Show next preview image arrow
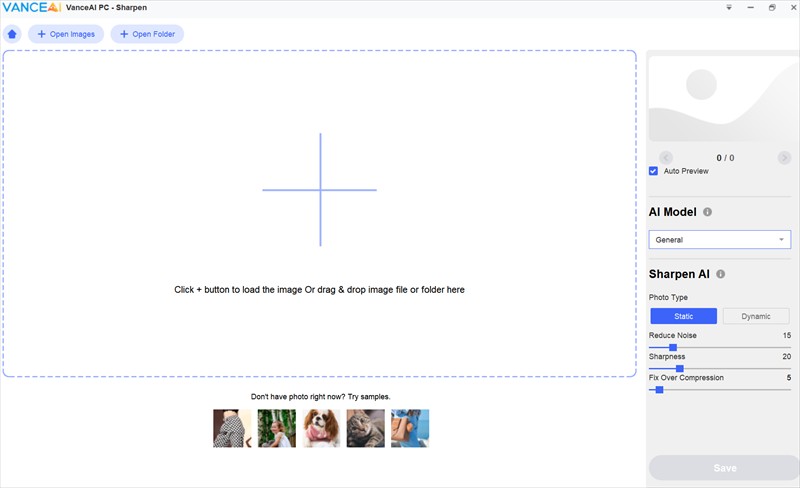The image size is (800, 488). [784, 158]
